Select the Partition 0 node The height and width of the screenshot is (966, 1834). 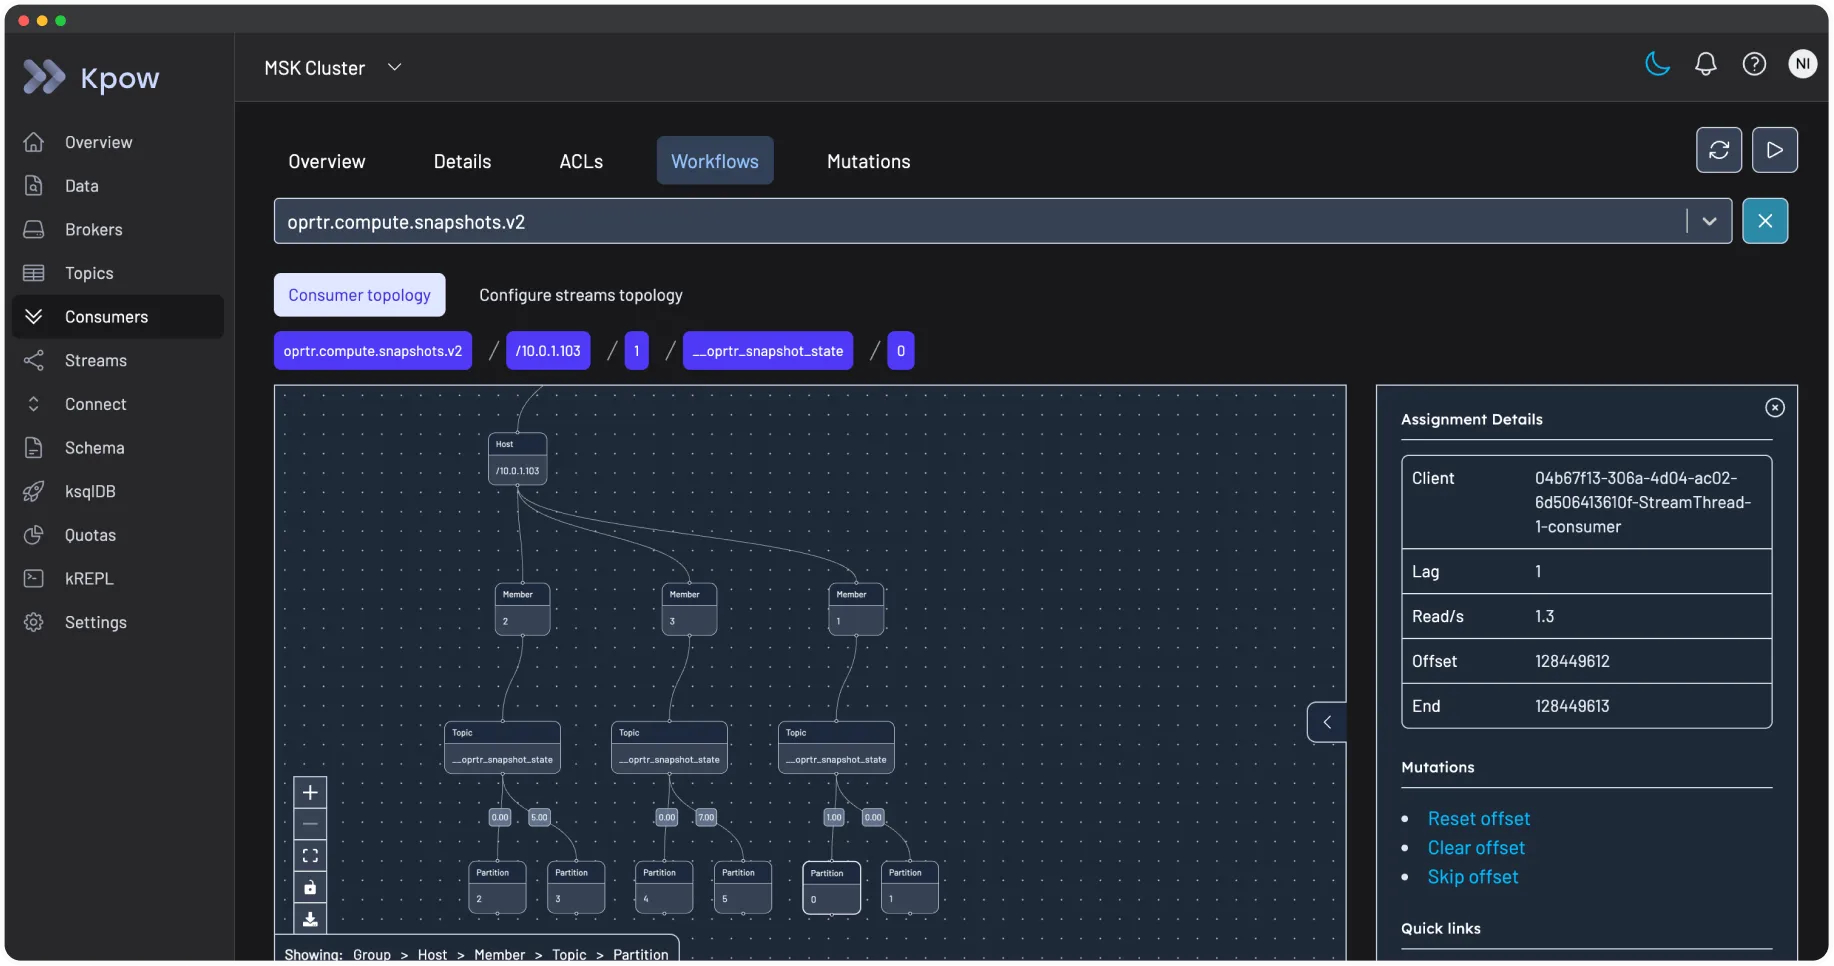click(832, 887)
